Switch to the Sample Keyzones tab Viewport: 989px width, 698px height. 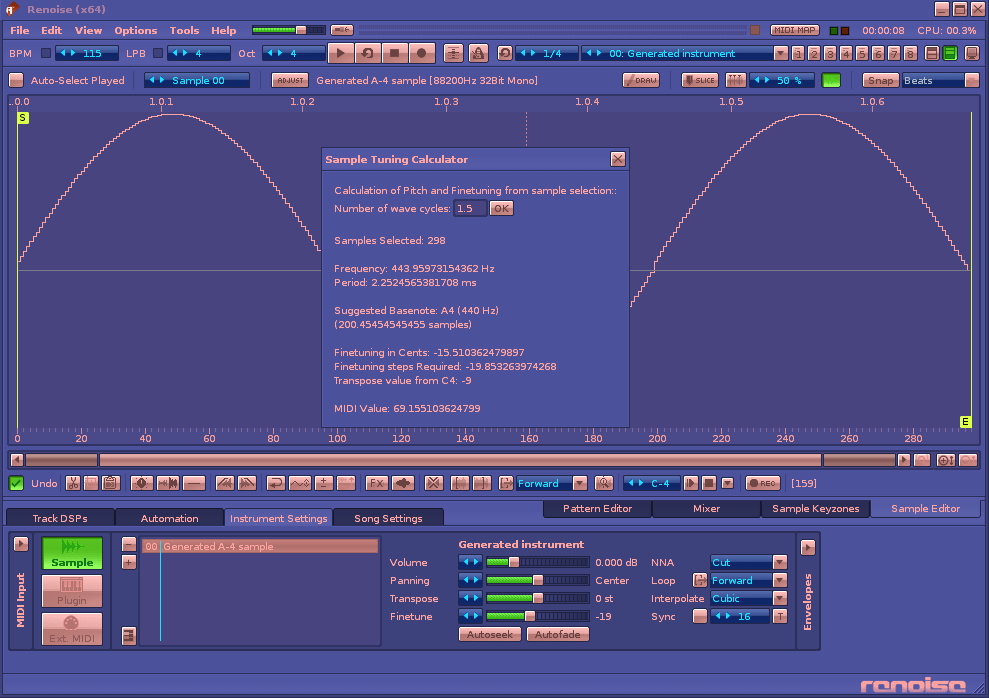[816, 509]
